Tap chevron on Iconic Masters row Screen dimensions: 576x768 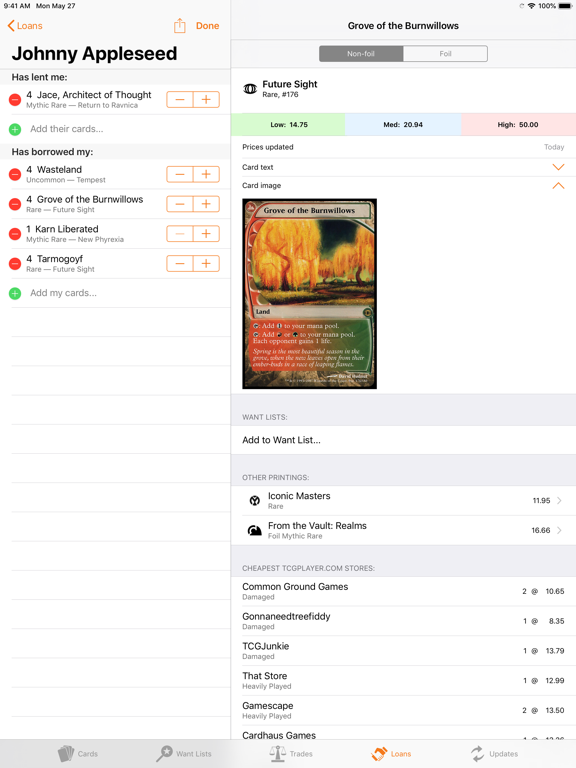[x=559, y=501]
